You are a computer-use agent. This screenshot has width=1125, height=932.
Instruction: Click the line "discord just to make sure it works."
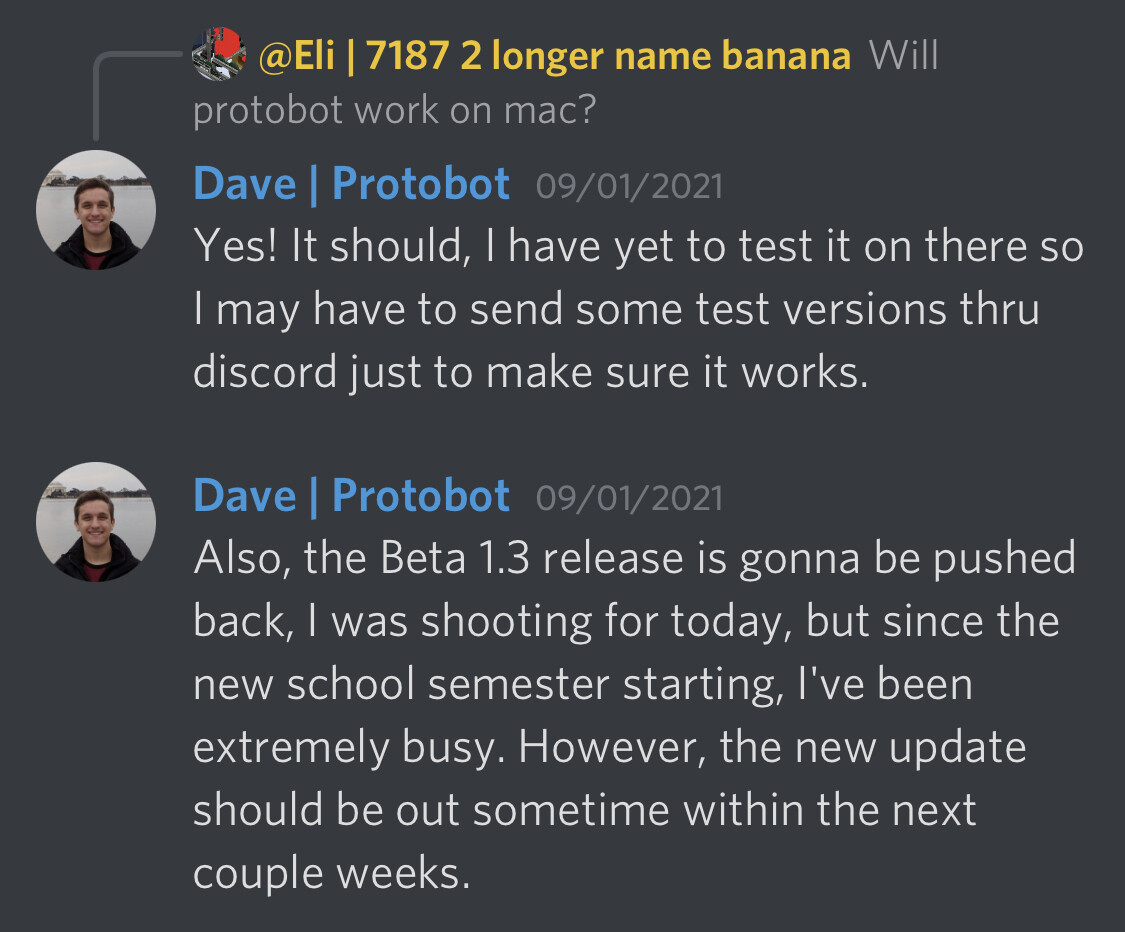530,373
